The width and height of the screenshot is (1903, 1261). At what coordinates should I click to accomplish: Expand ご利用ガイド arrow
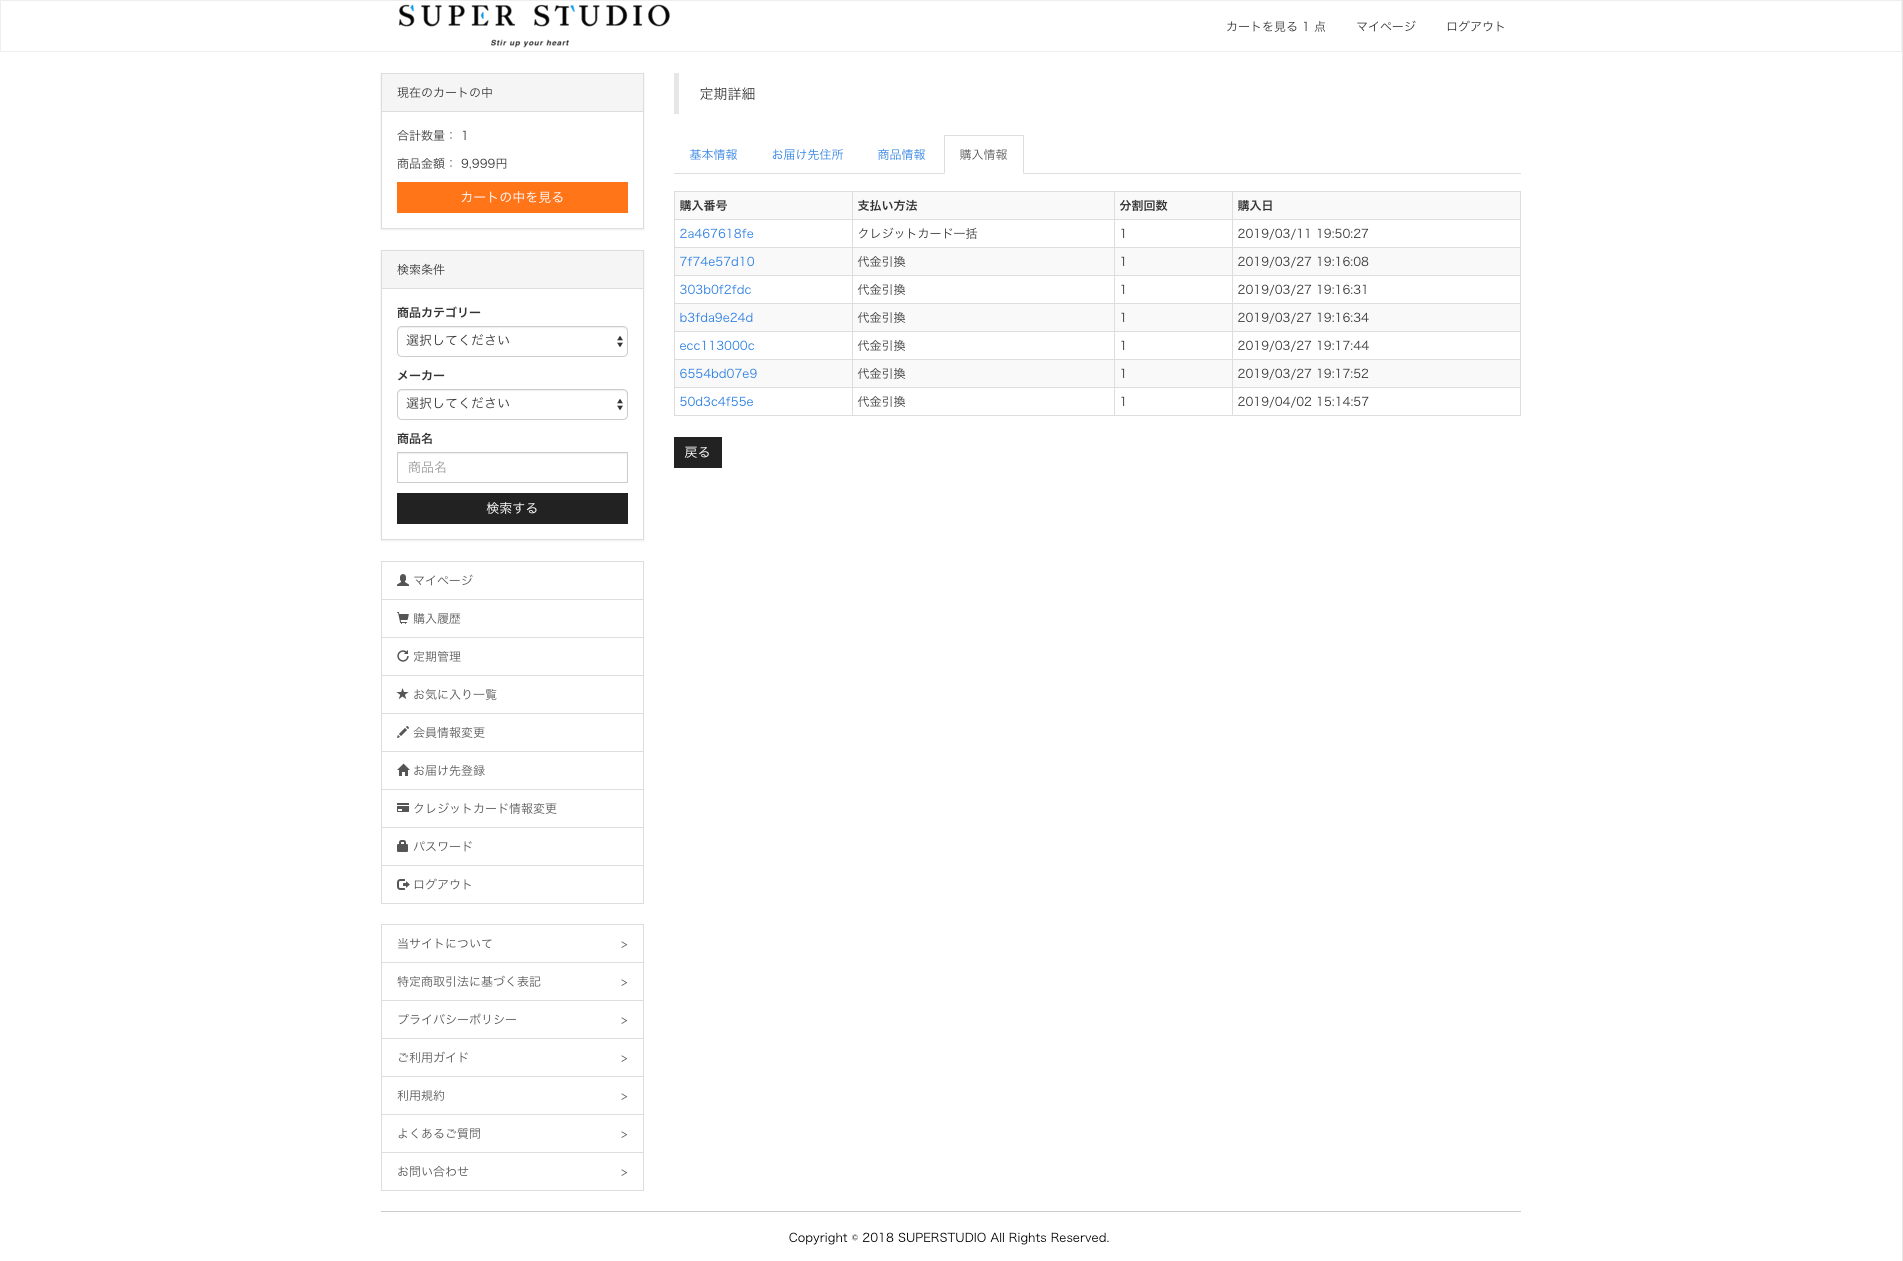[624, 1058]
